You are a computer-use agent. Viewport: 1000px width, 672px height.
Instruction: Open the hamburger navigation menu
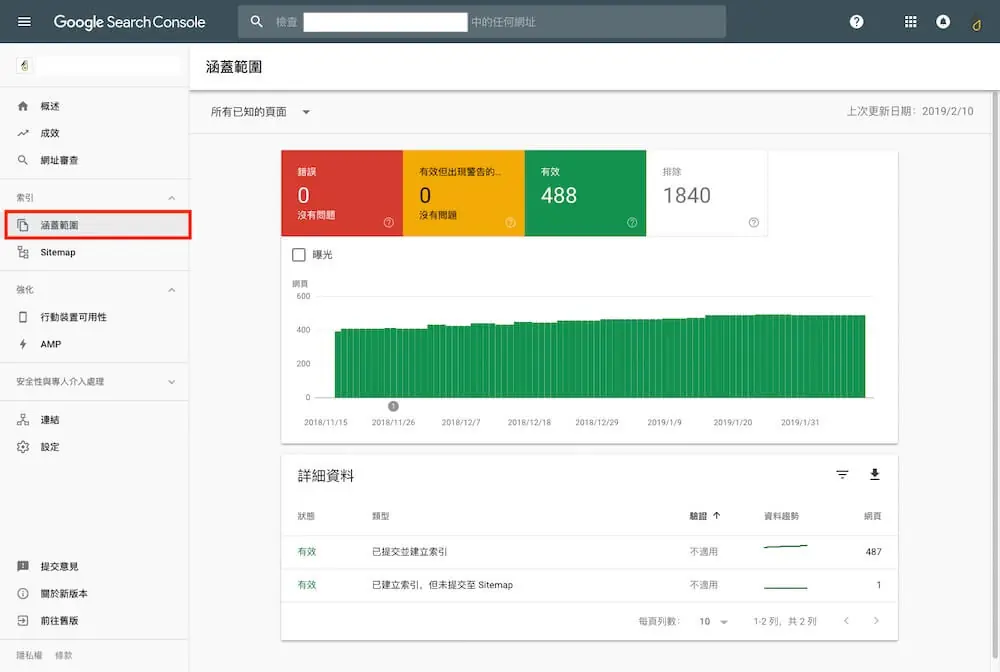click(24, 22)
